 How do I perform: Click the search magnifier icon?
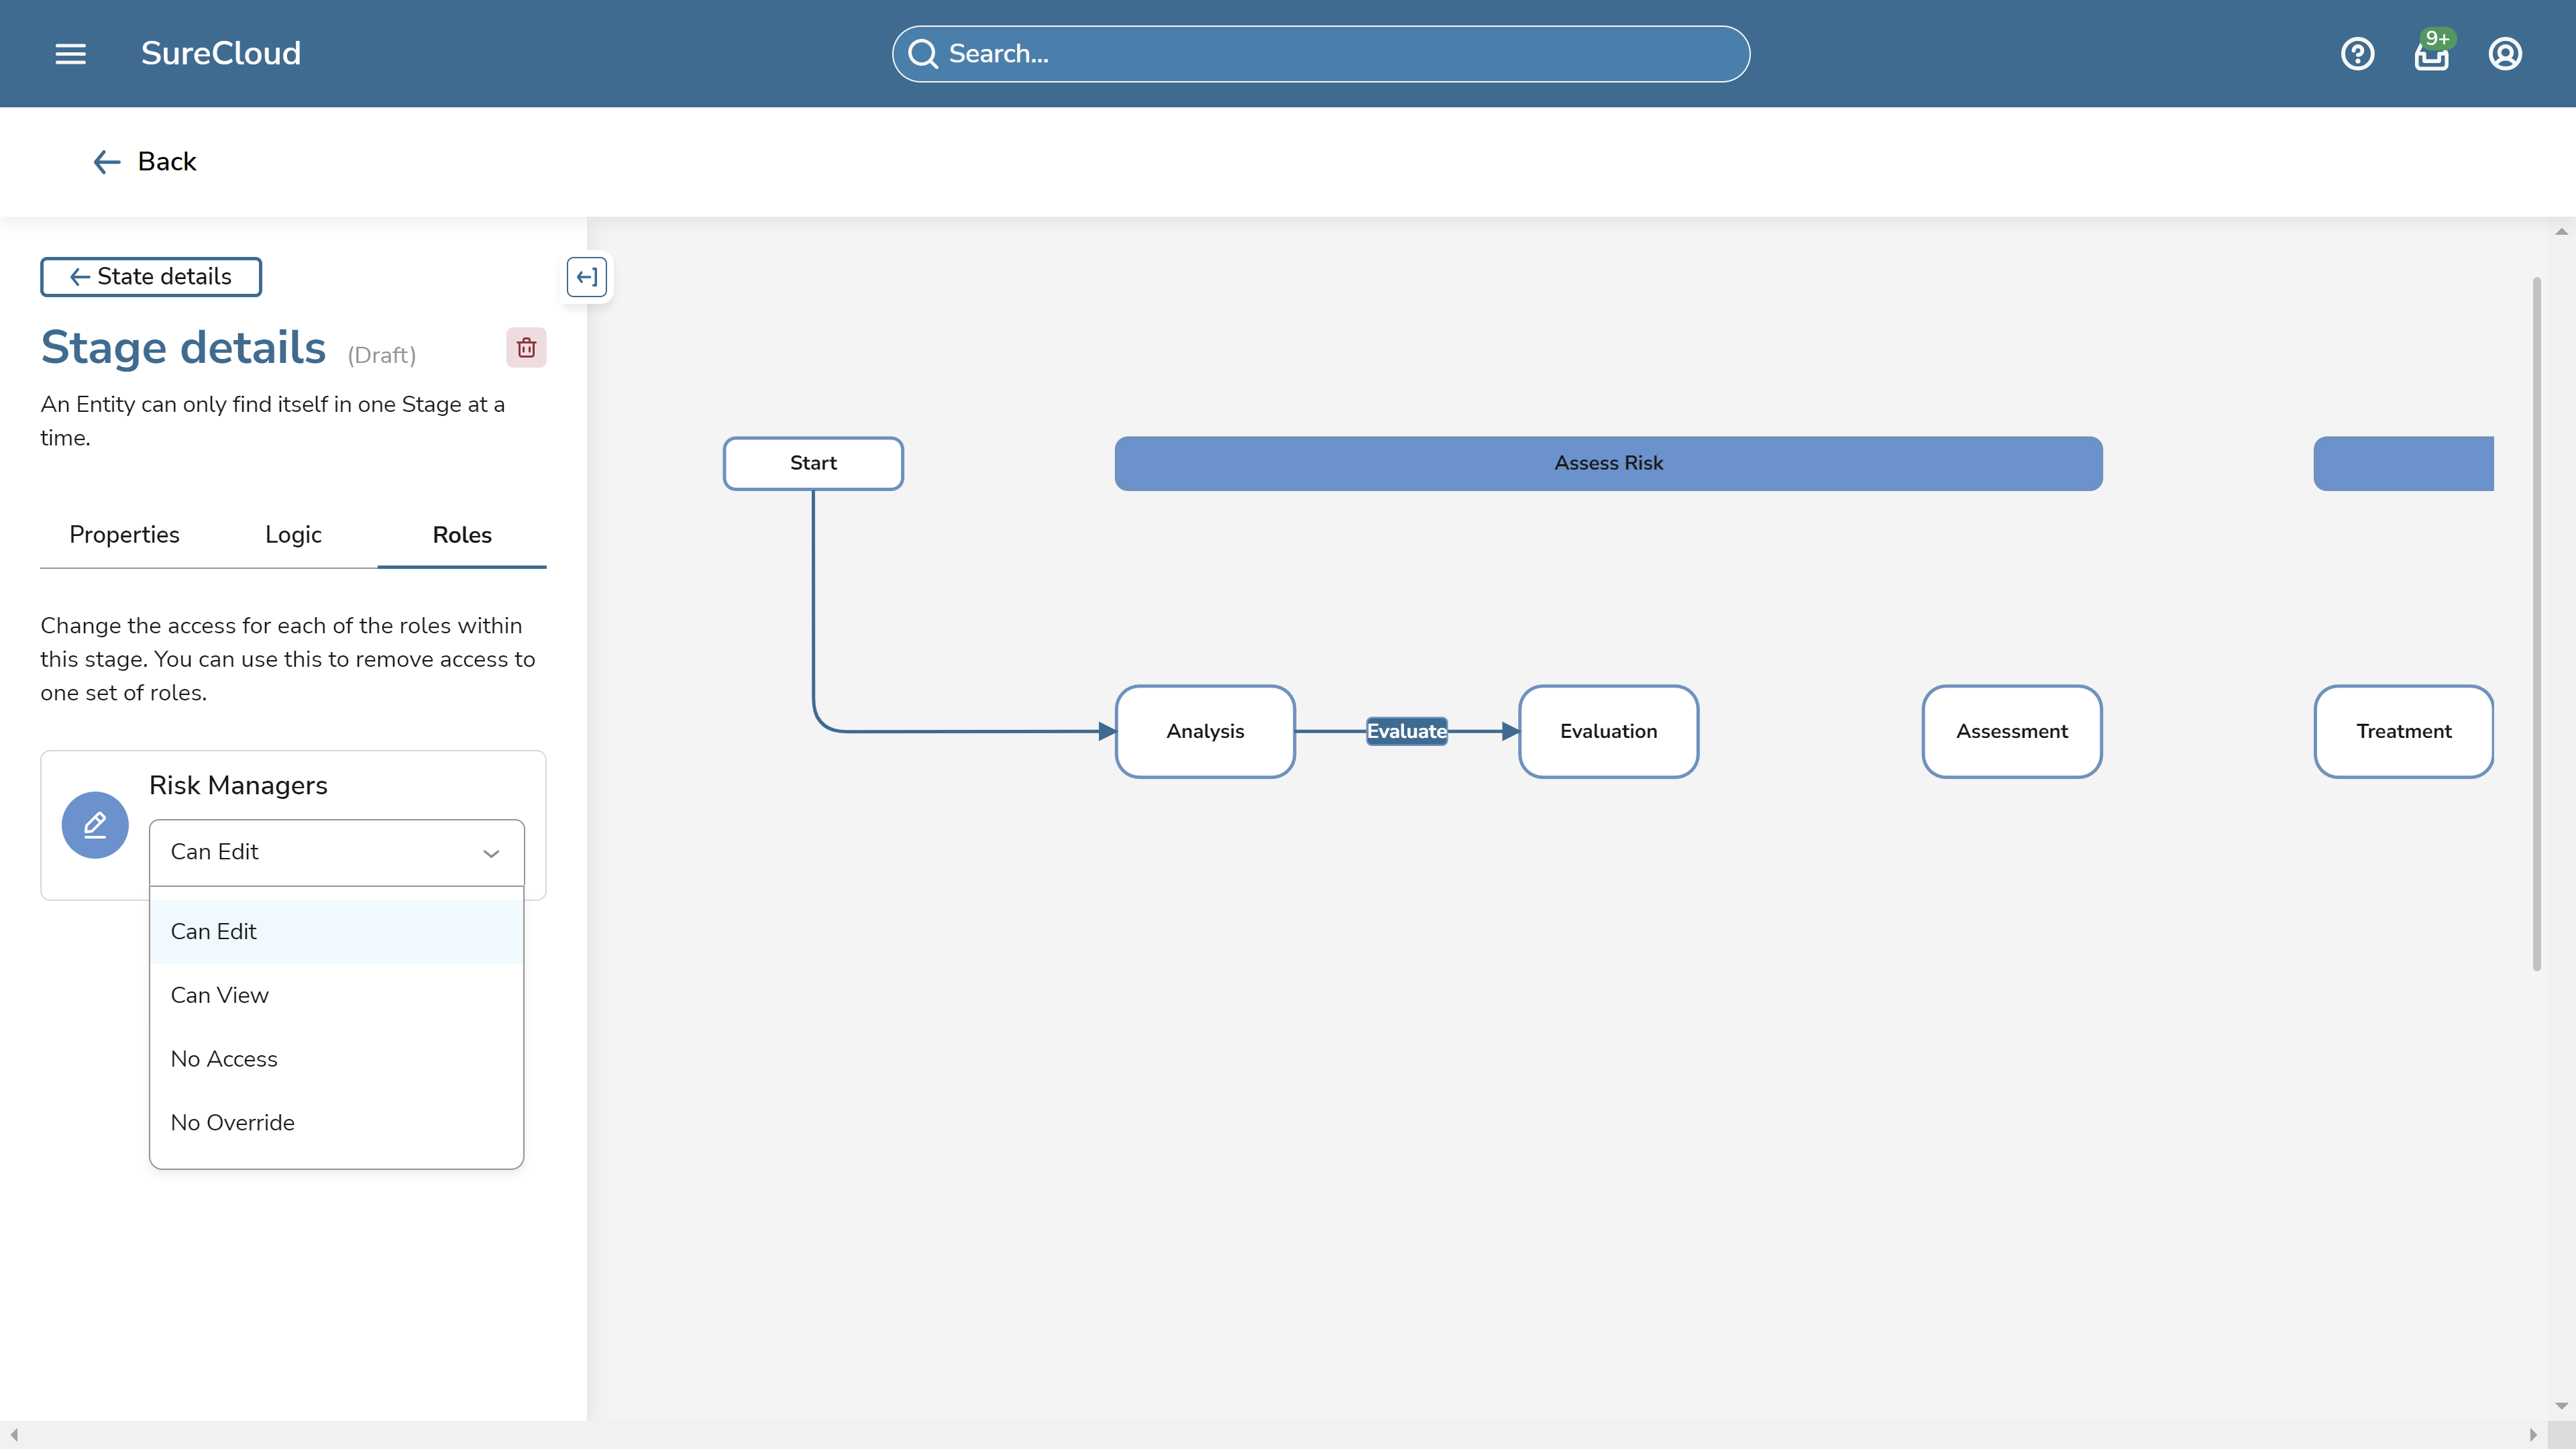tap(923, 53)
